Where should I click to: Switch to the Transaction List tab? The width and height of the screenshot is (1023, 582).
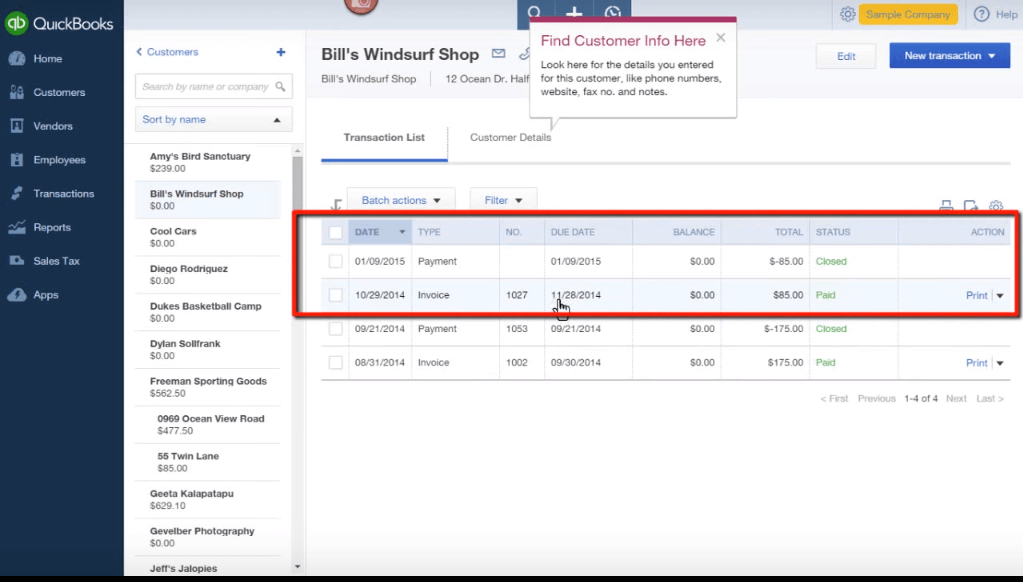click(x=384, y=138)
